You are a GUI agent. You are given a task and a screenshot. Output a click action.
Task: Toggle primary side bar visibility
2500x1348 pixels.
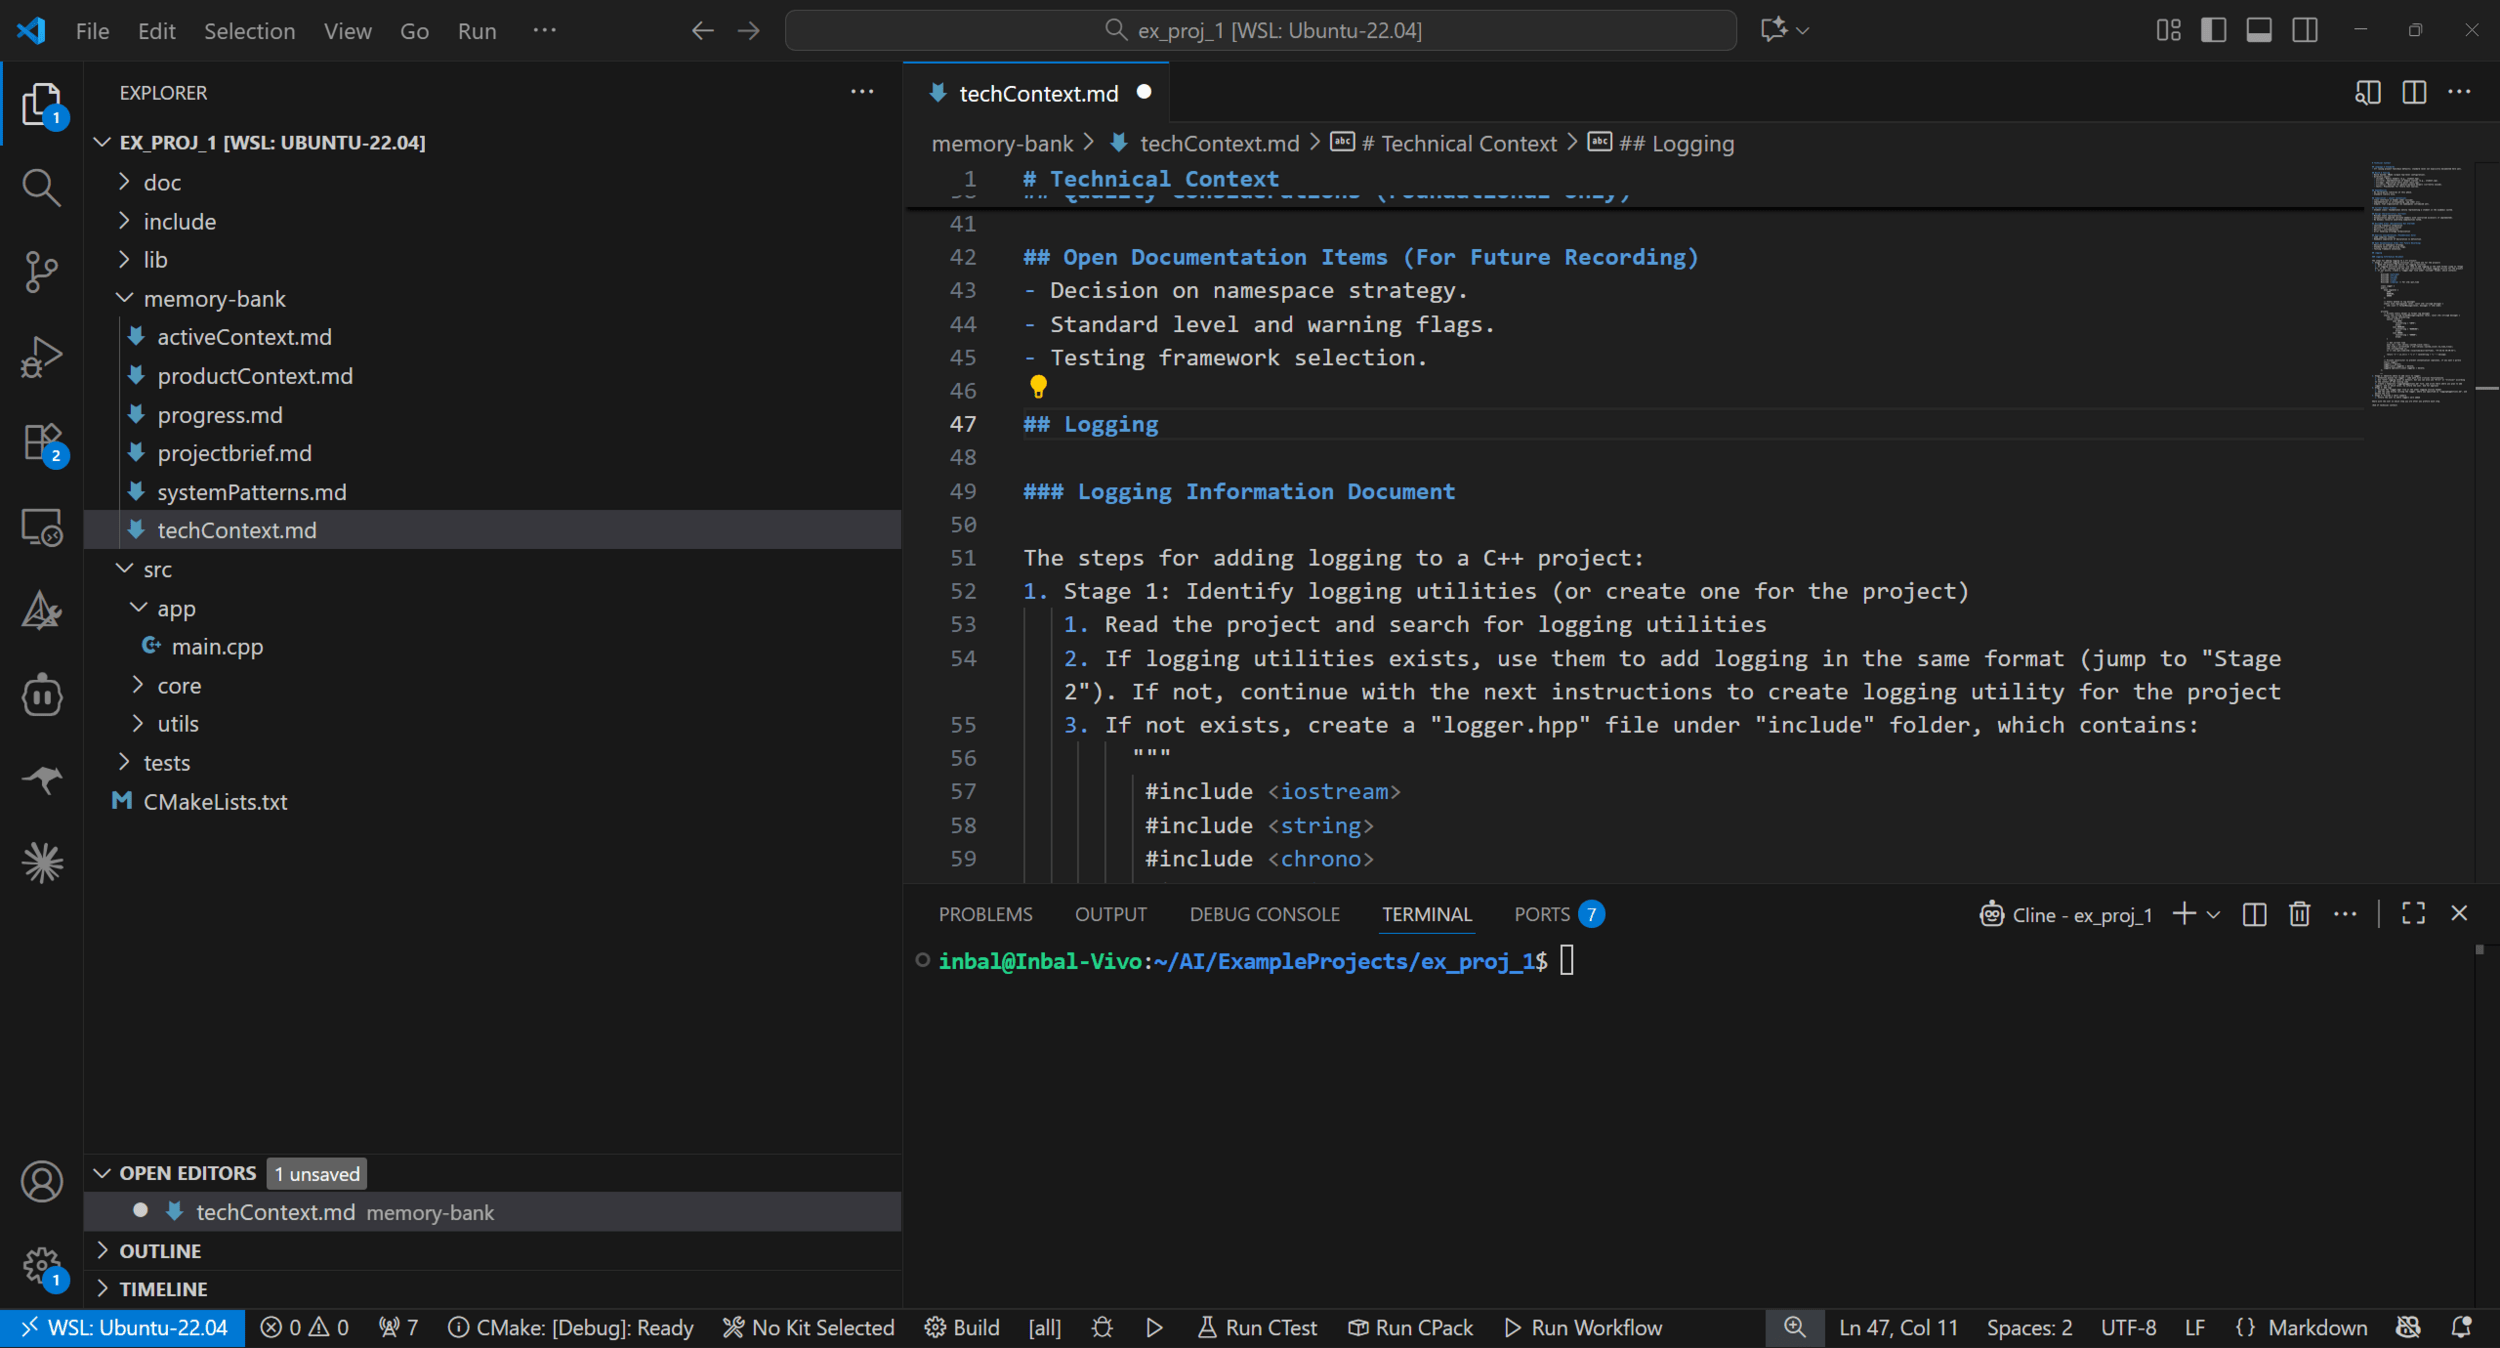pos(2213,30)
